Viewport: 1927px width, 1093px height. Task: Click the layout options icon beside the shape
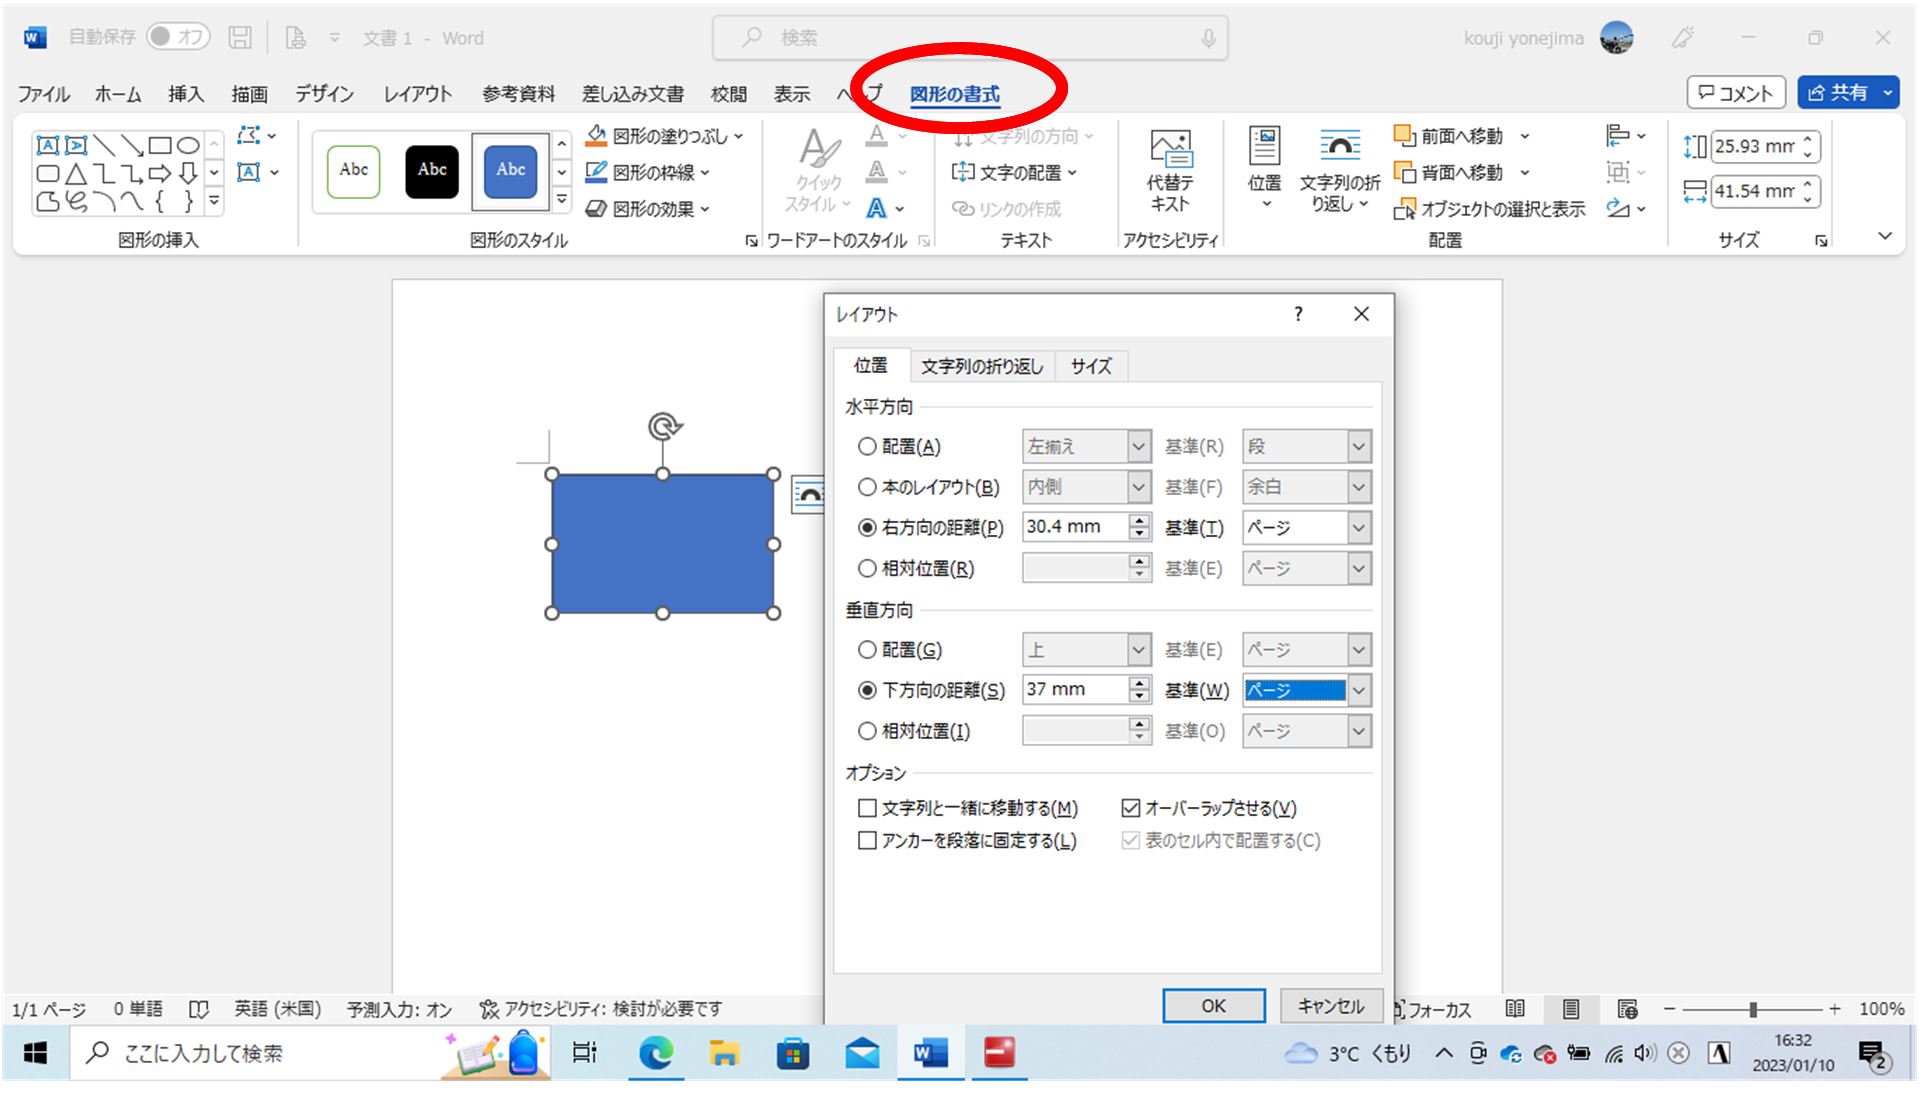click(x=808, y=494)
